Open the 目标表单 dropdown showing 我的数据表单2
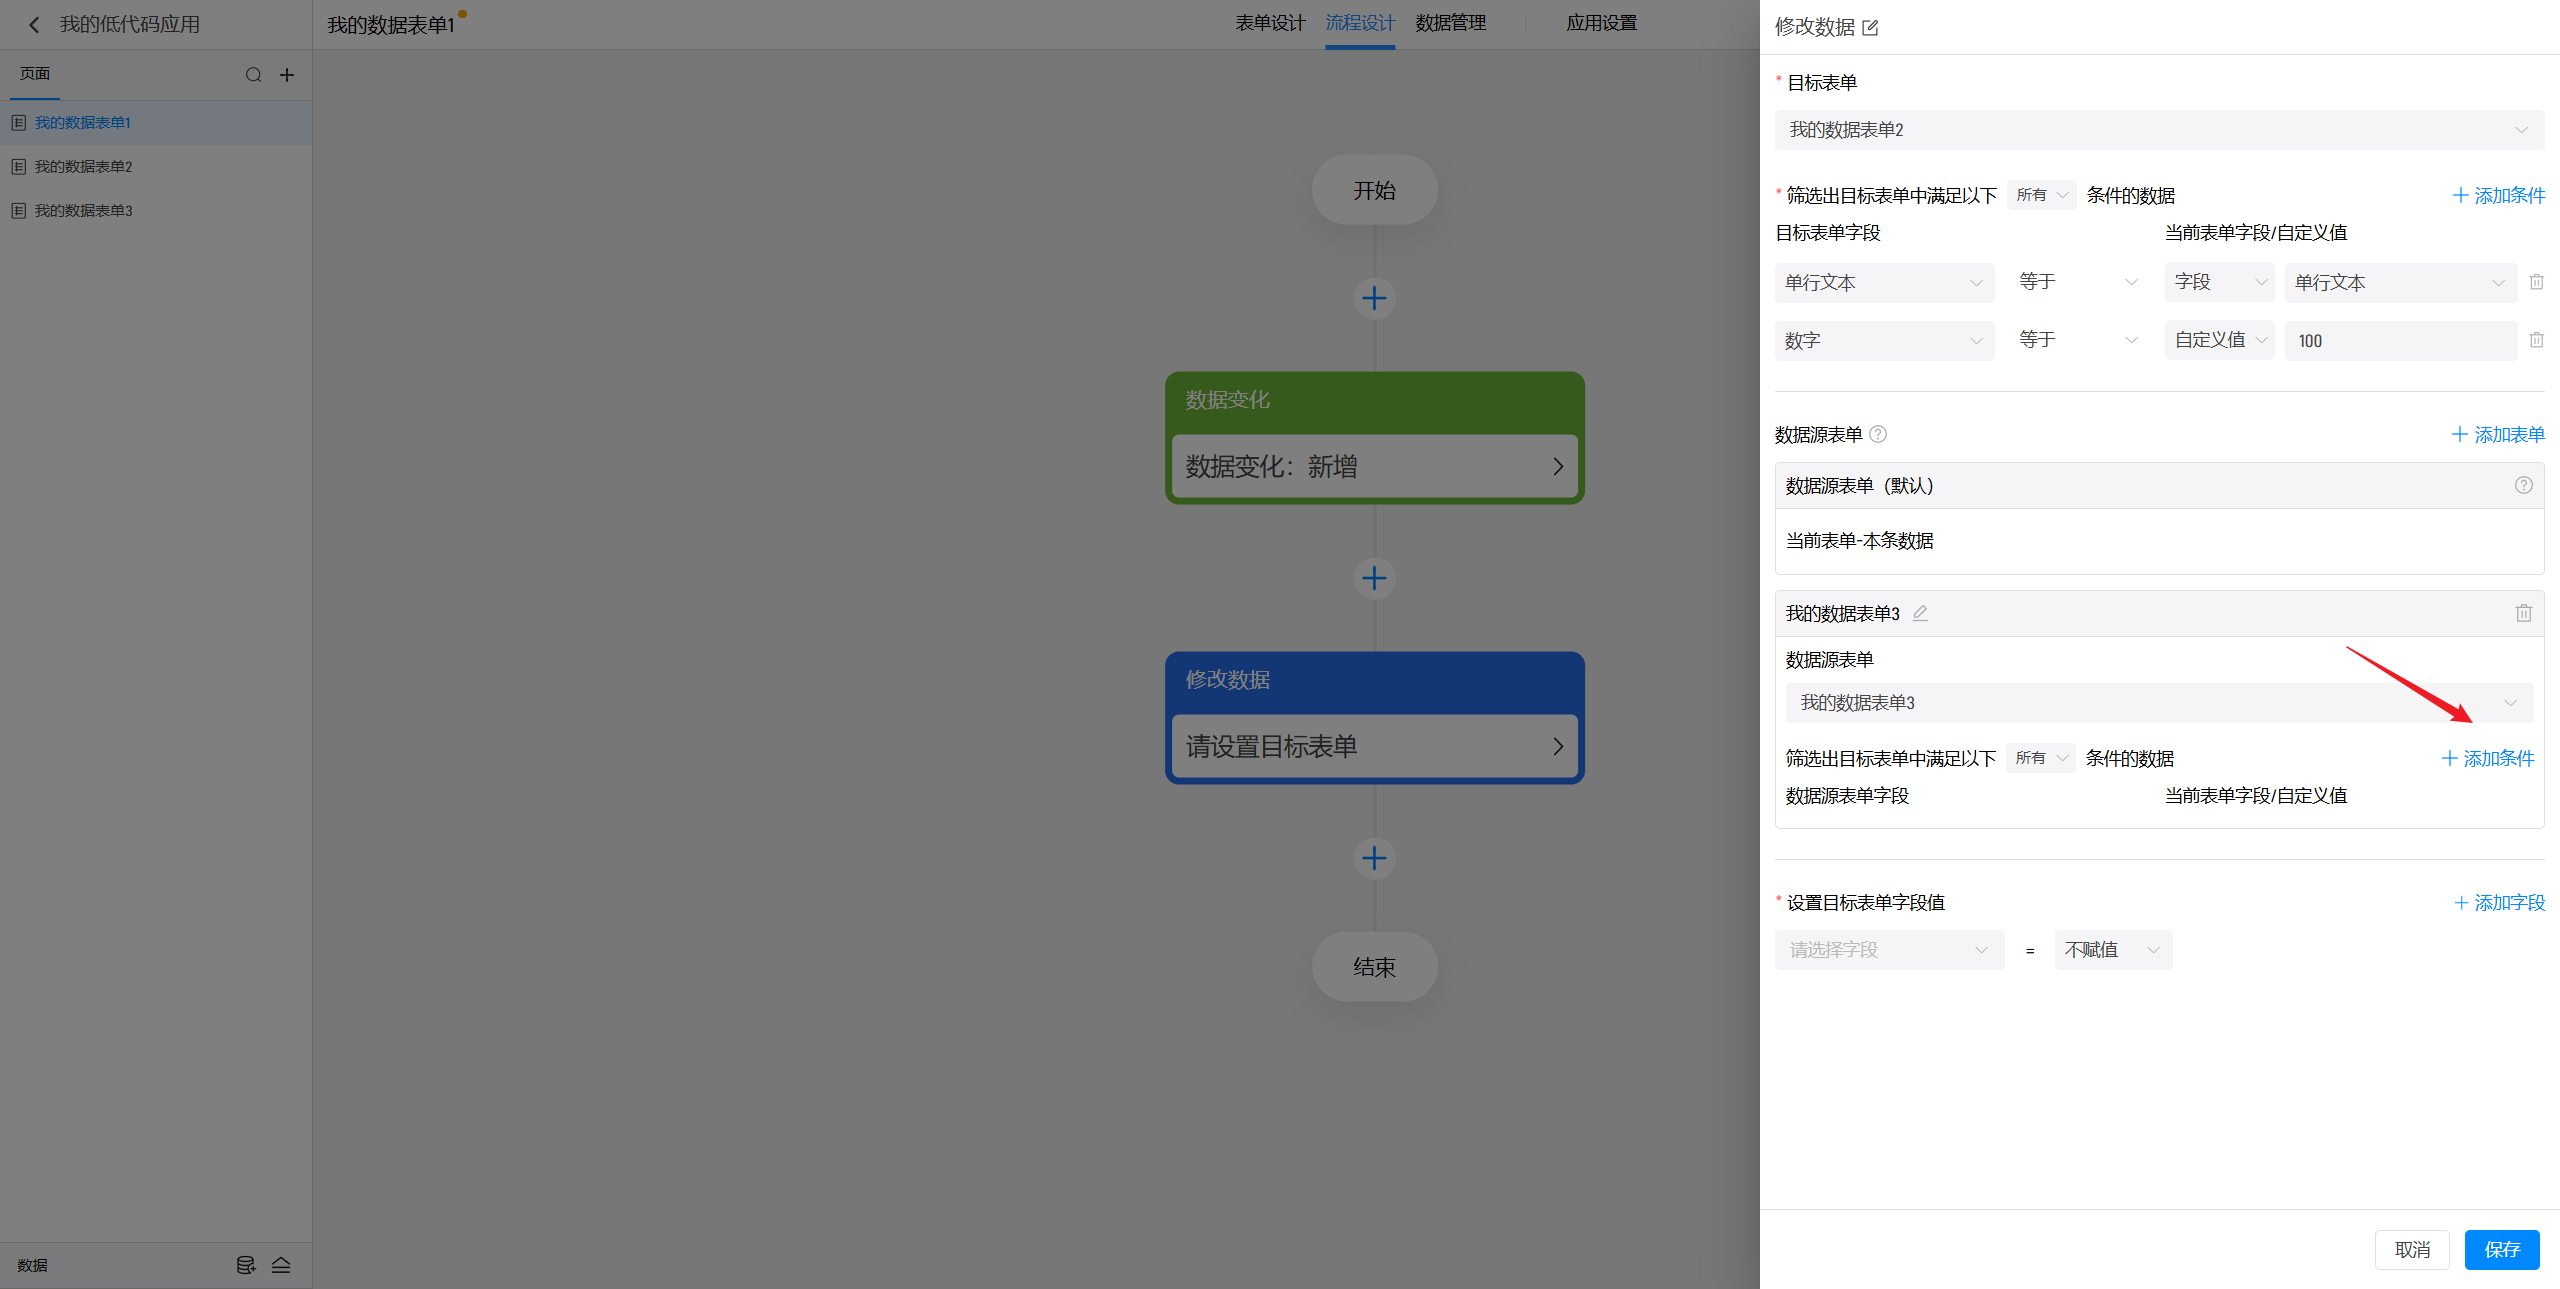Viewport: 2560px width, 1289px height. [x=2158, y=130]
